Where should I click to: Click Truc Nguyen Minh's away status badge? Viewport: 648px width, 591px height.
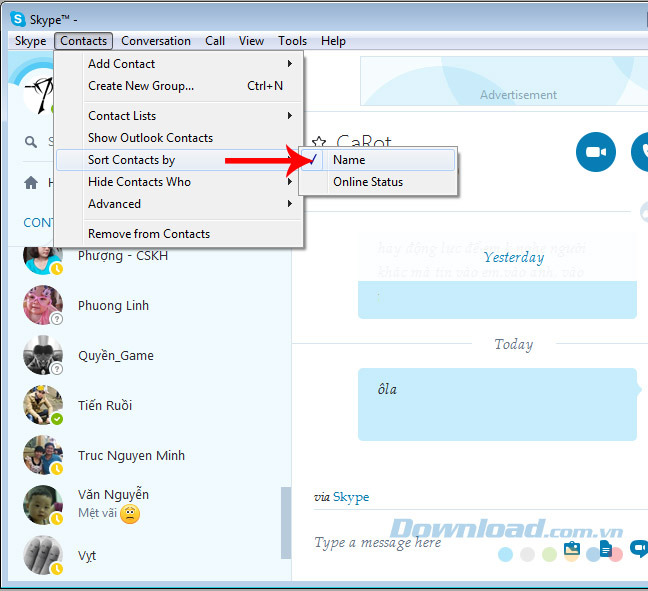57,469
